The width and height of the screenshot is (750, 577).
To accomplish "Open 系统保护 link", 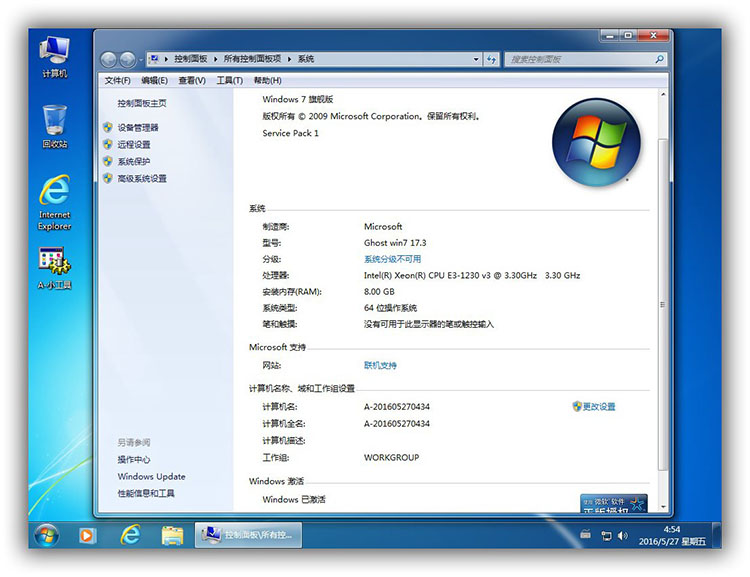I will point(134,162).
